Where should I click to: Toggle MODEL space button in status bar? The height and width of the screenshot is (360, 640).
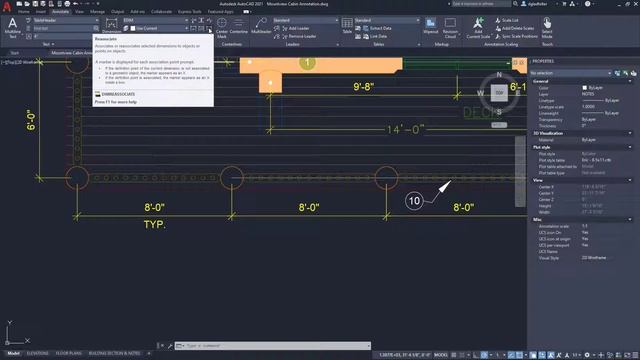pyautogui.click(x=441, y=355)
